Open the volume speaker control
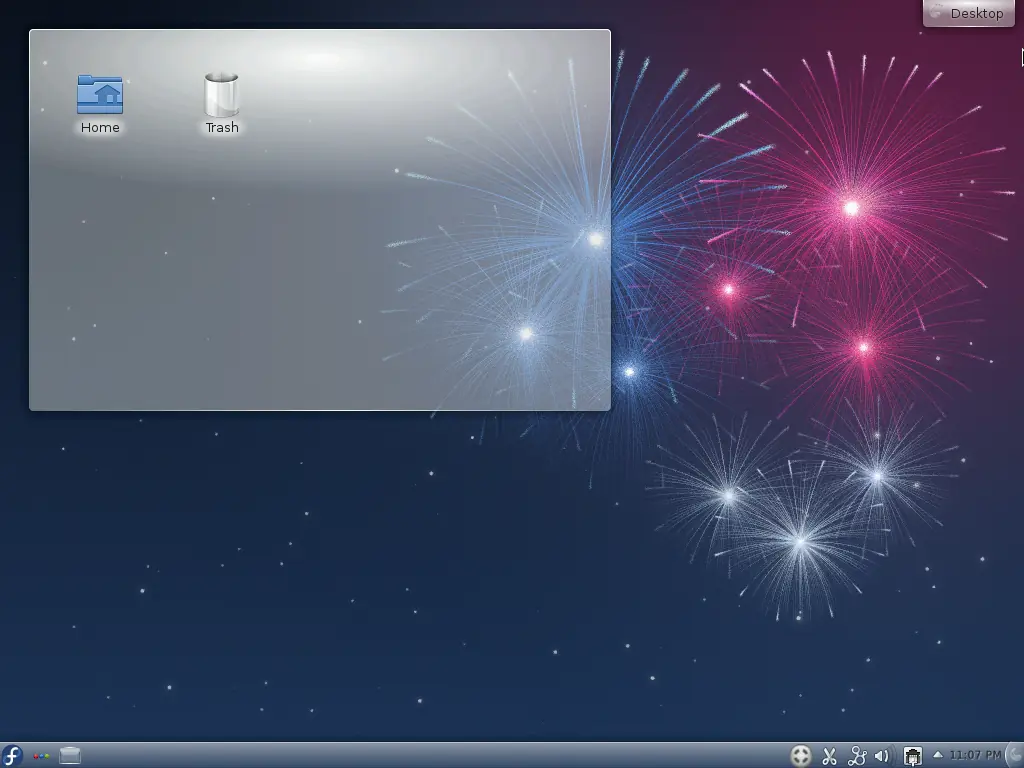This screenshot has width=1024, height=768. [x=883, y=756]
